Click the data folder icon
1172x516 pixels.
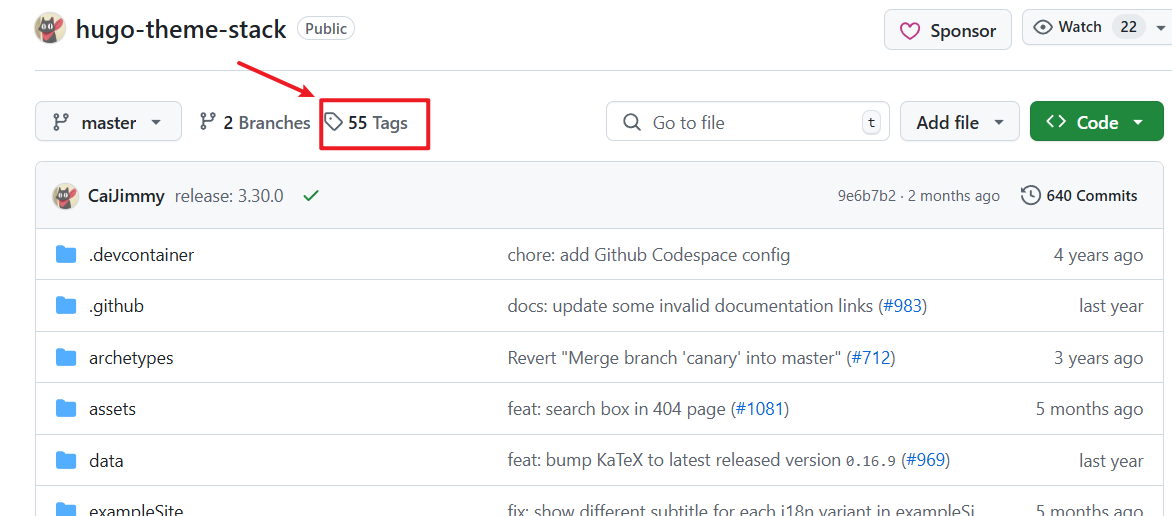tap(66, 461)
